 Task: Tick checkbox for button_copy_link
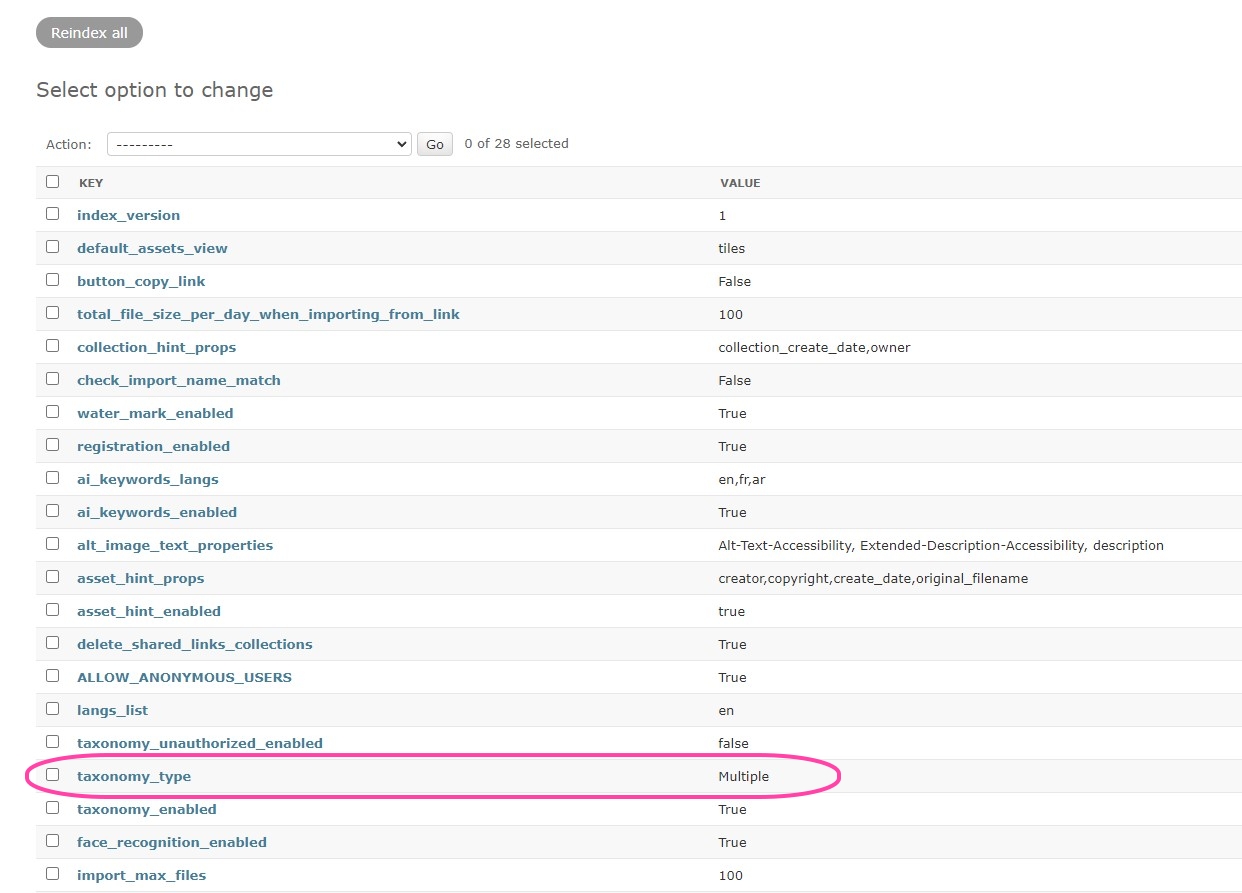52,280
